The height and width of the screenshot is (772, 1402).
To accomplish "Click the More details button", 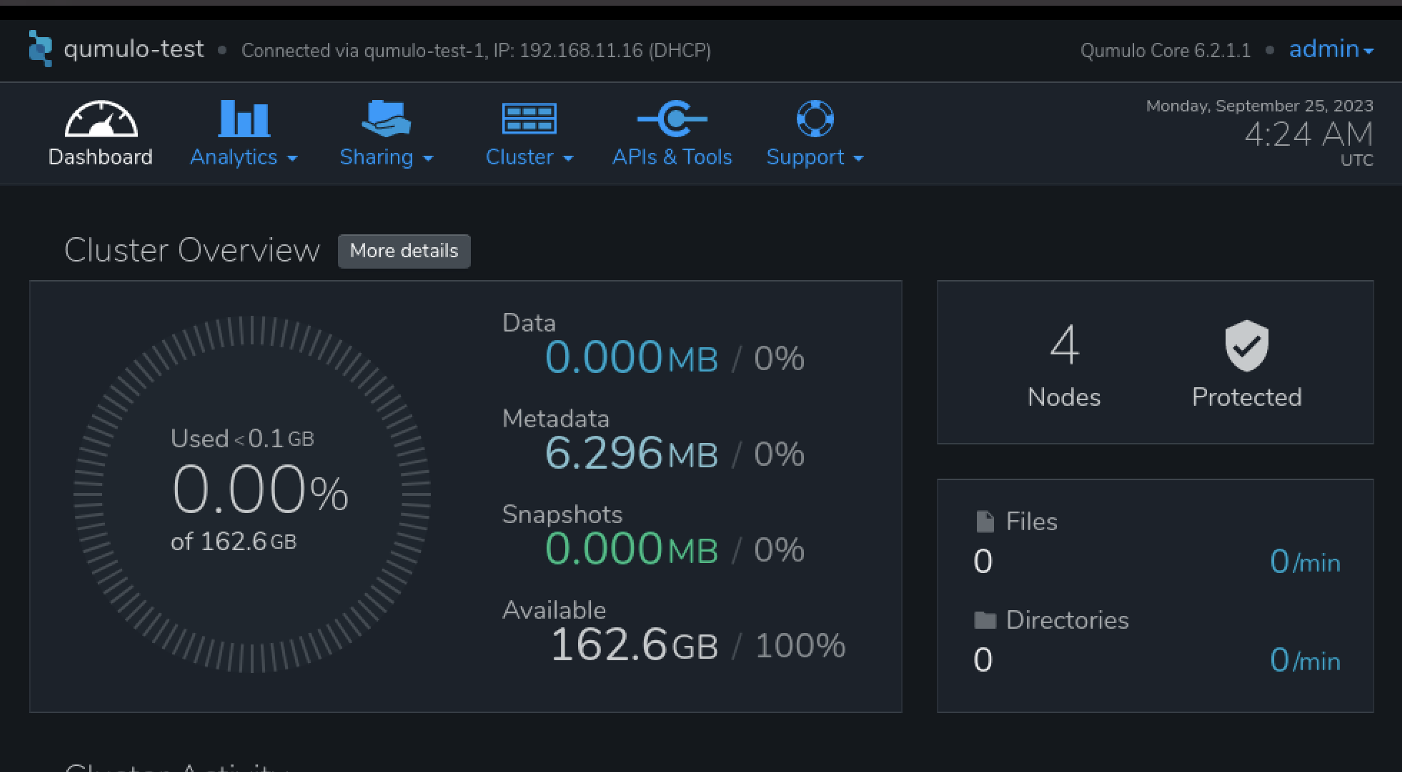I will (x=404, y=251).
